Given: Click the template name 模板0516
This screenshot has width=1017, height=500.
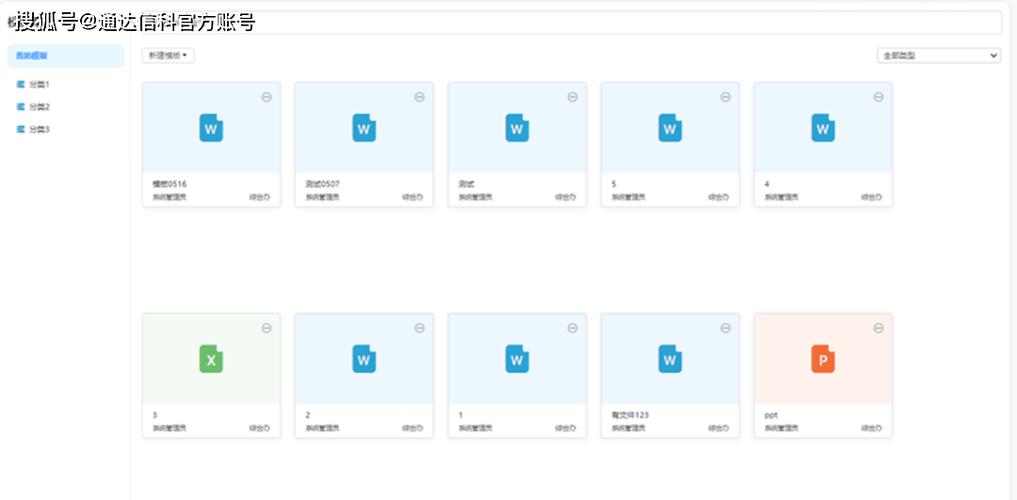Looking at the screenshot, I should point(170,184).
